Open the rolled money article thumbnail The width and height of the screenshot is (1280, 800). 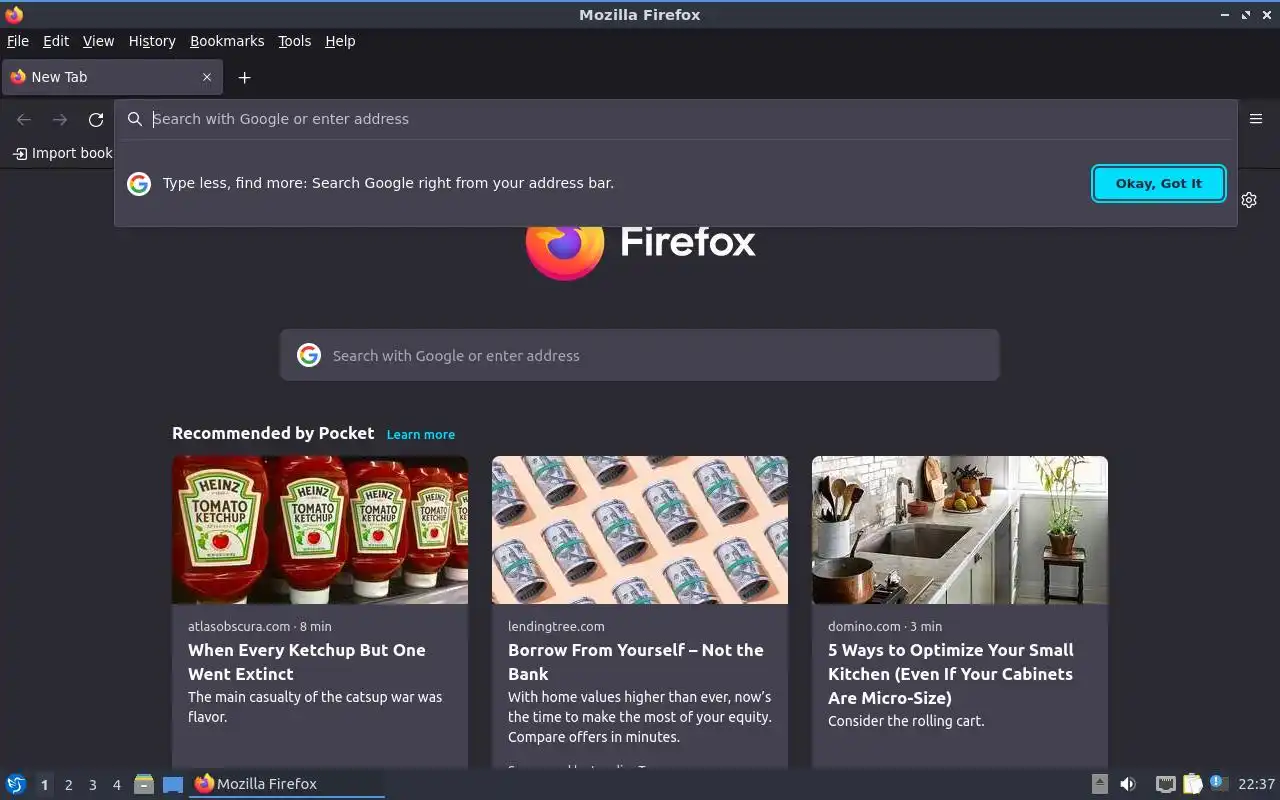640,530
